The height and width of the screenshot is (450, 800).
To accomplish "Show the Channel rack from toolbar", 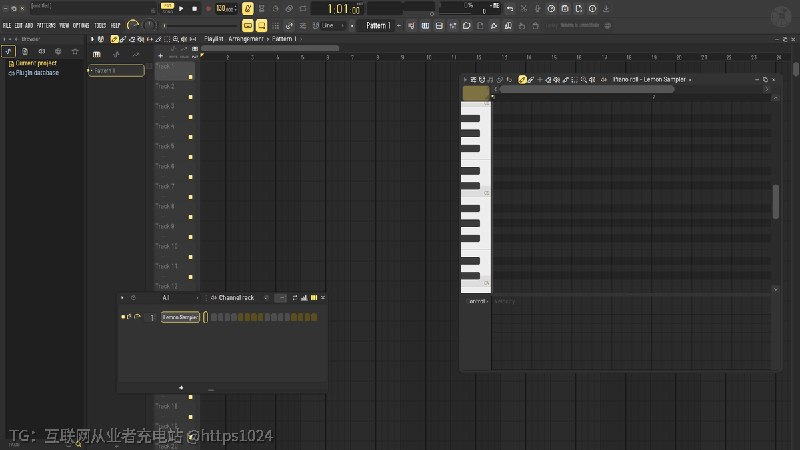I will (x=439, y=26).
